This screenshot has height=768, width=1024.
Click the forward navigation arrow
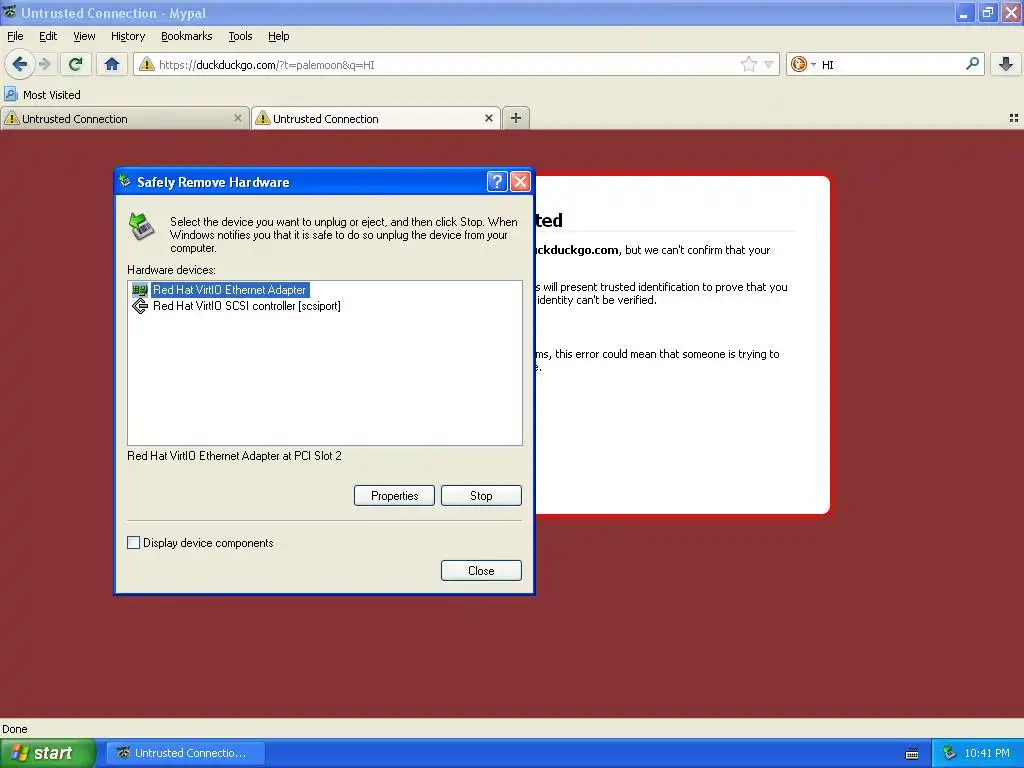[x=44, y=64]
